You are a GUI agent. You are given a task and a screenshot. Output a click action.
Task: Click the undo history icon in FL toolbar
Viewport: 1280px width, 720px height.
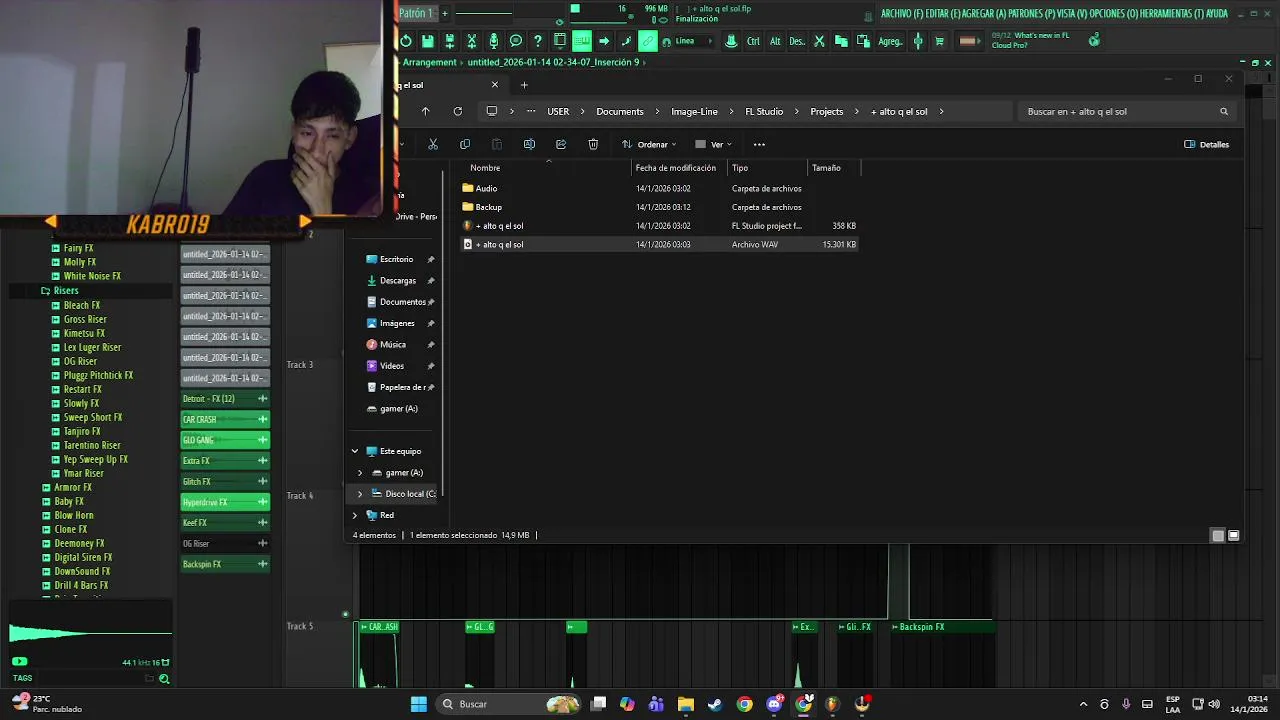coord(405,41)
